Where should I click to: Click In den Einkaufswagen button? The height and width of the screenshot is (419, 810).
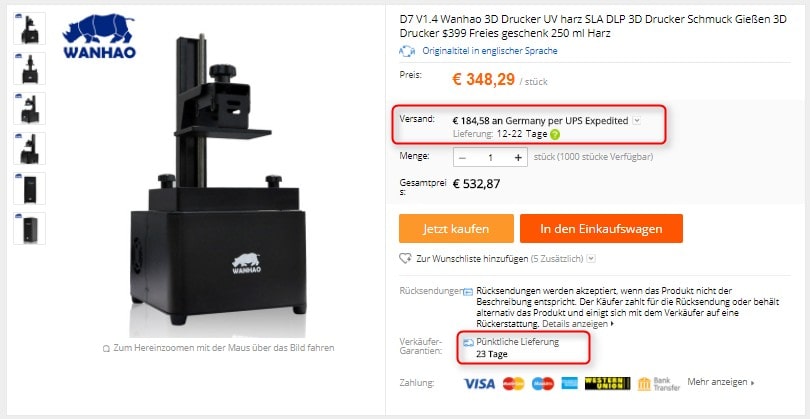[601, 228]
